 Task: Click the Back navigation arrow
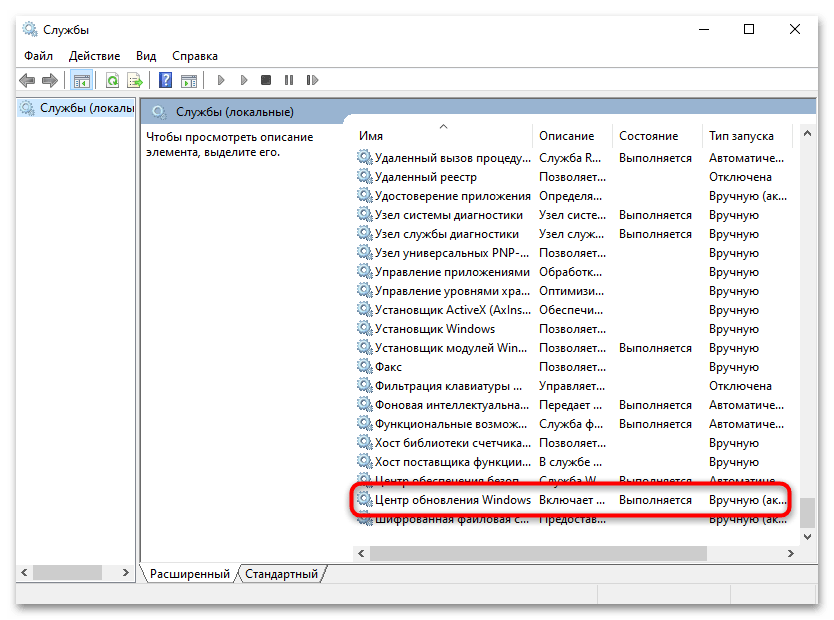point(27,80)
